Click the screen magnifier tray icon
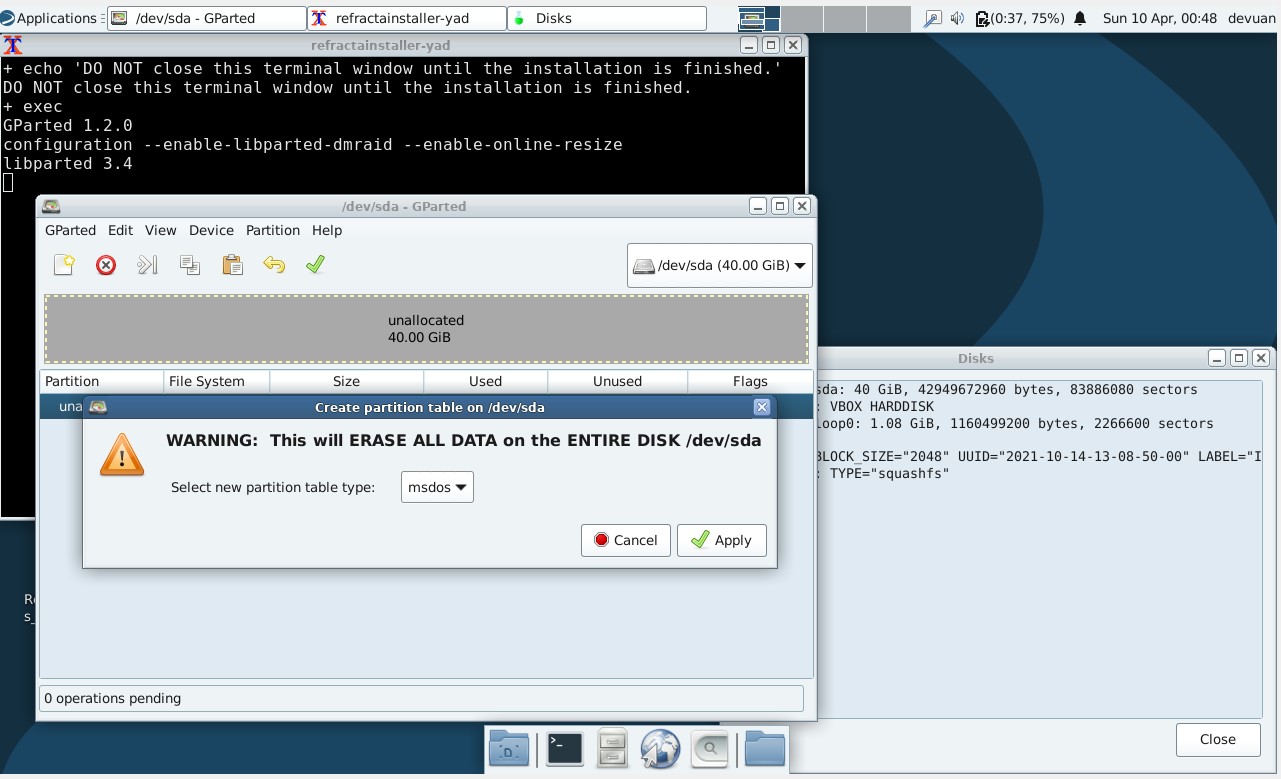This screenshot has height=779, width=1281. (932, 18)
